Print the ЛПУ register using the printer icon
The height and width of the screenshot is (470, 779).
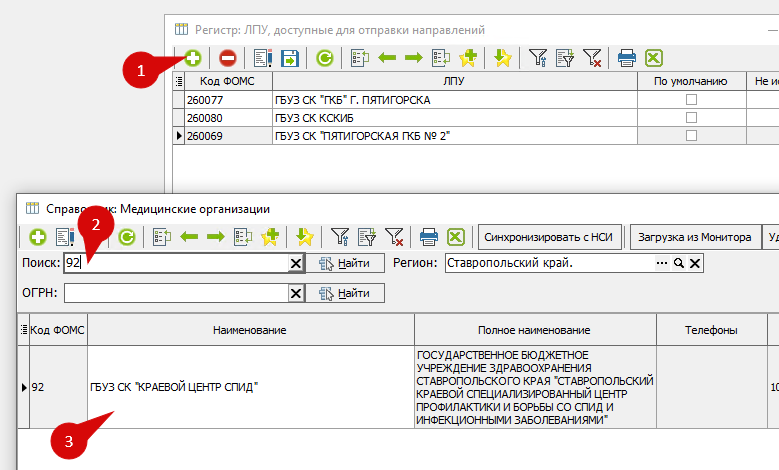click(627, 58)
